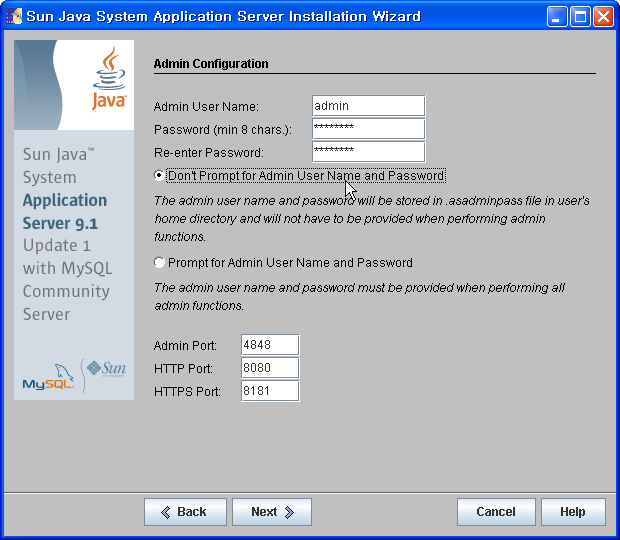Go back with the Back button

pos(185,512)
